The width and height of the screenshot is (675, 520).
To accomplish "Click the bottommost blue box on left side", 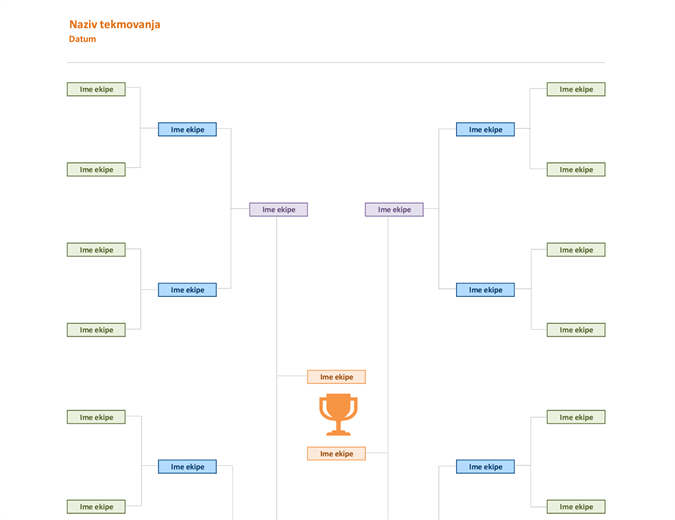I will pyautogui.click(x=187, y=467).
